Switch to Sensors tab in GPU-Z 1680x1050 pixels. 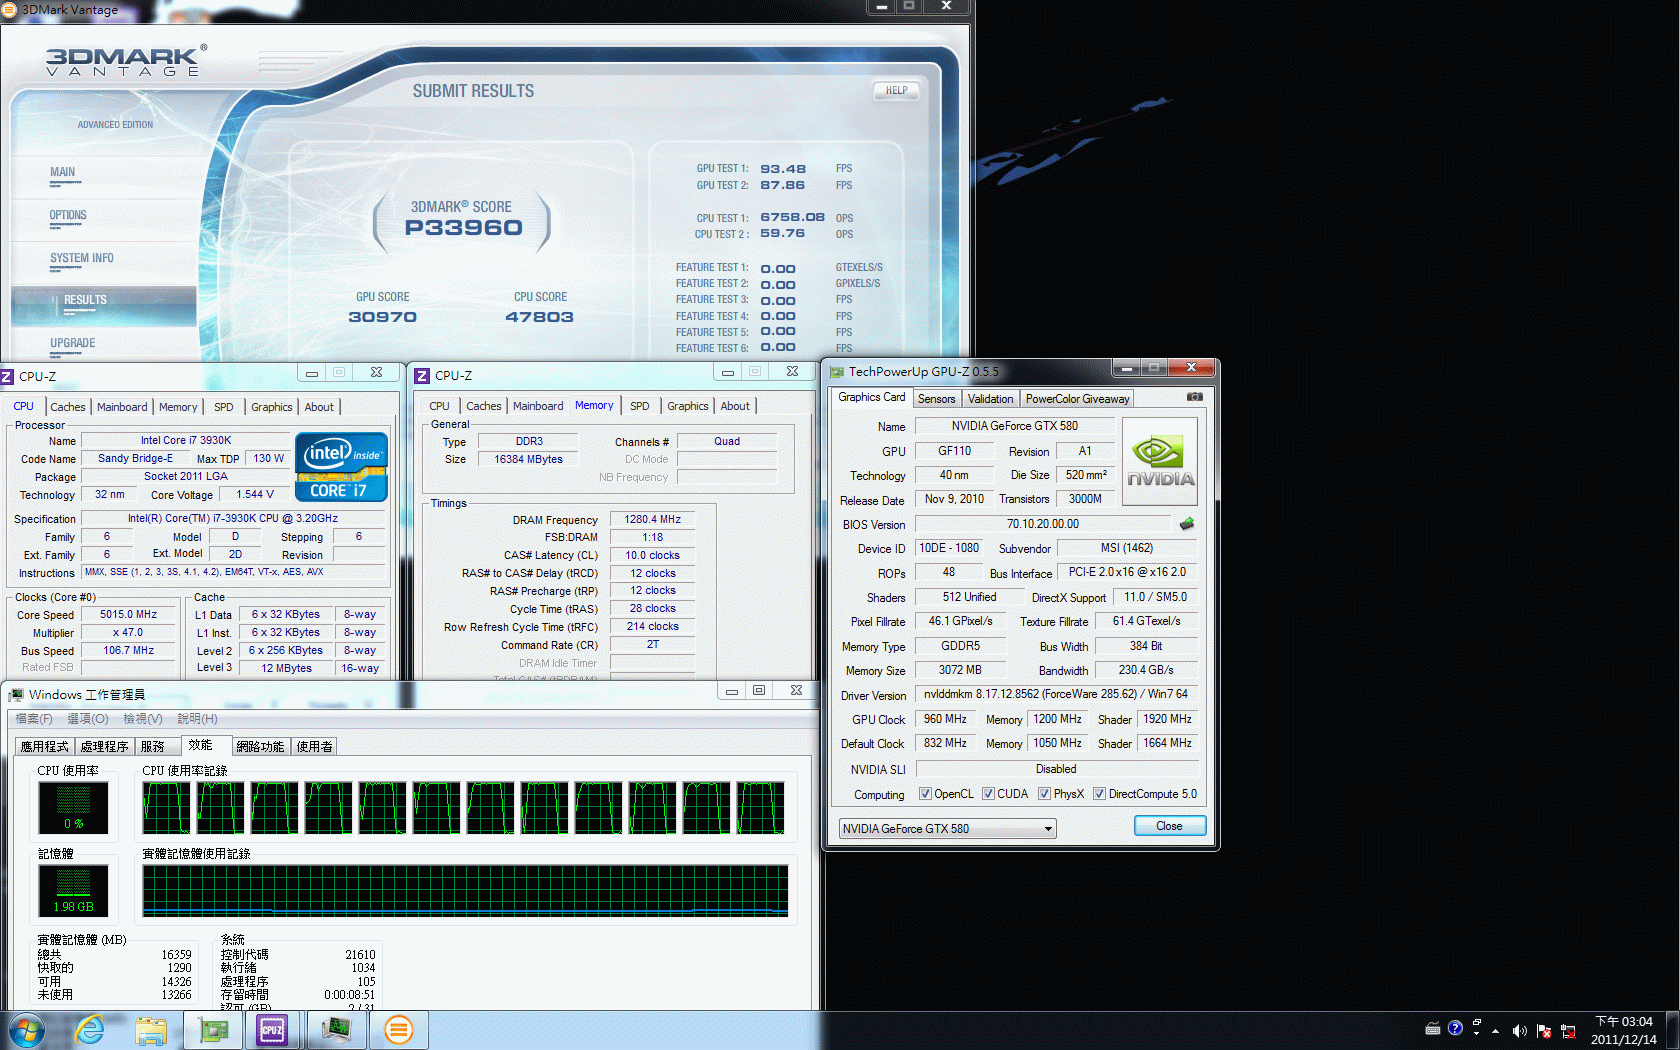point(937,399)
